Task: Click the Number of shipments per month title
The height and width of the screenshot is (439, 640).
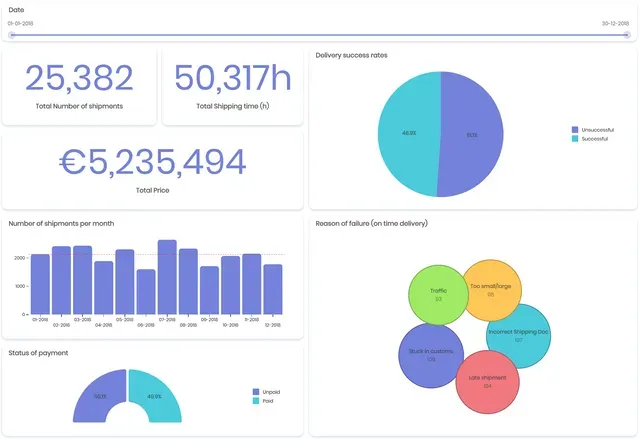Action: coord(61,224)
